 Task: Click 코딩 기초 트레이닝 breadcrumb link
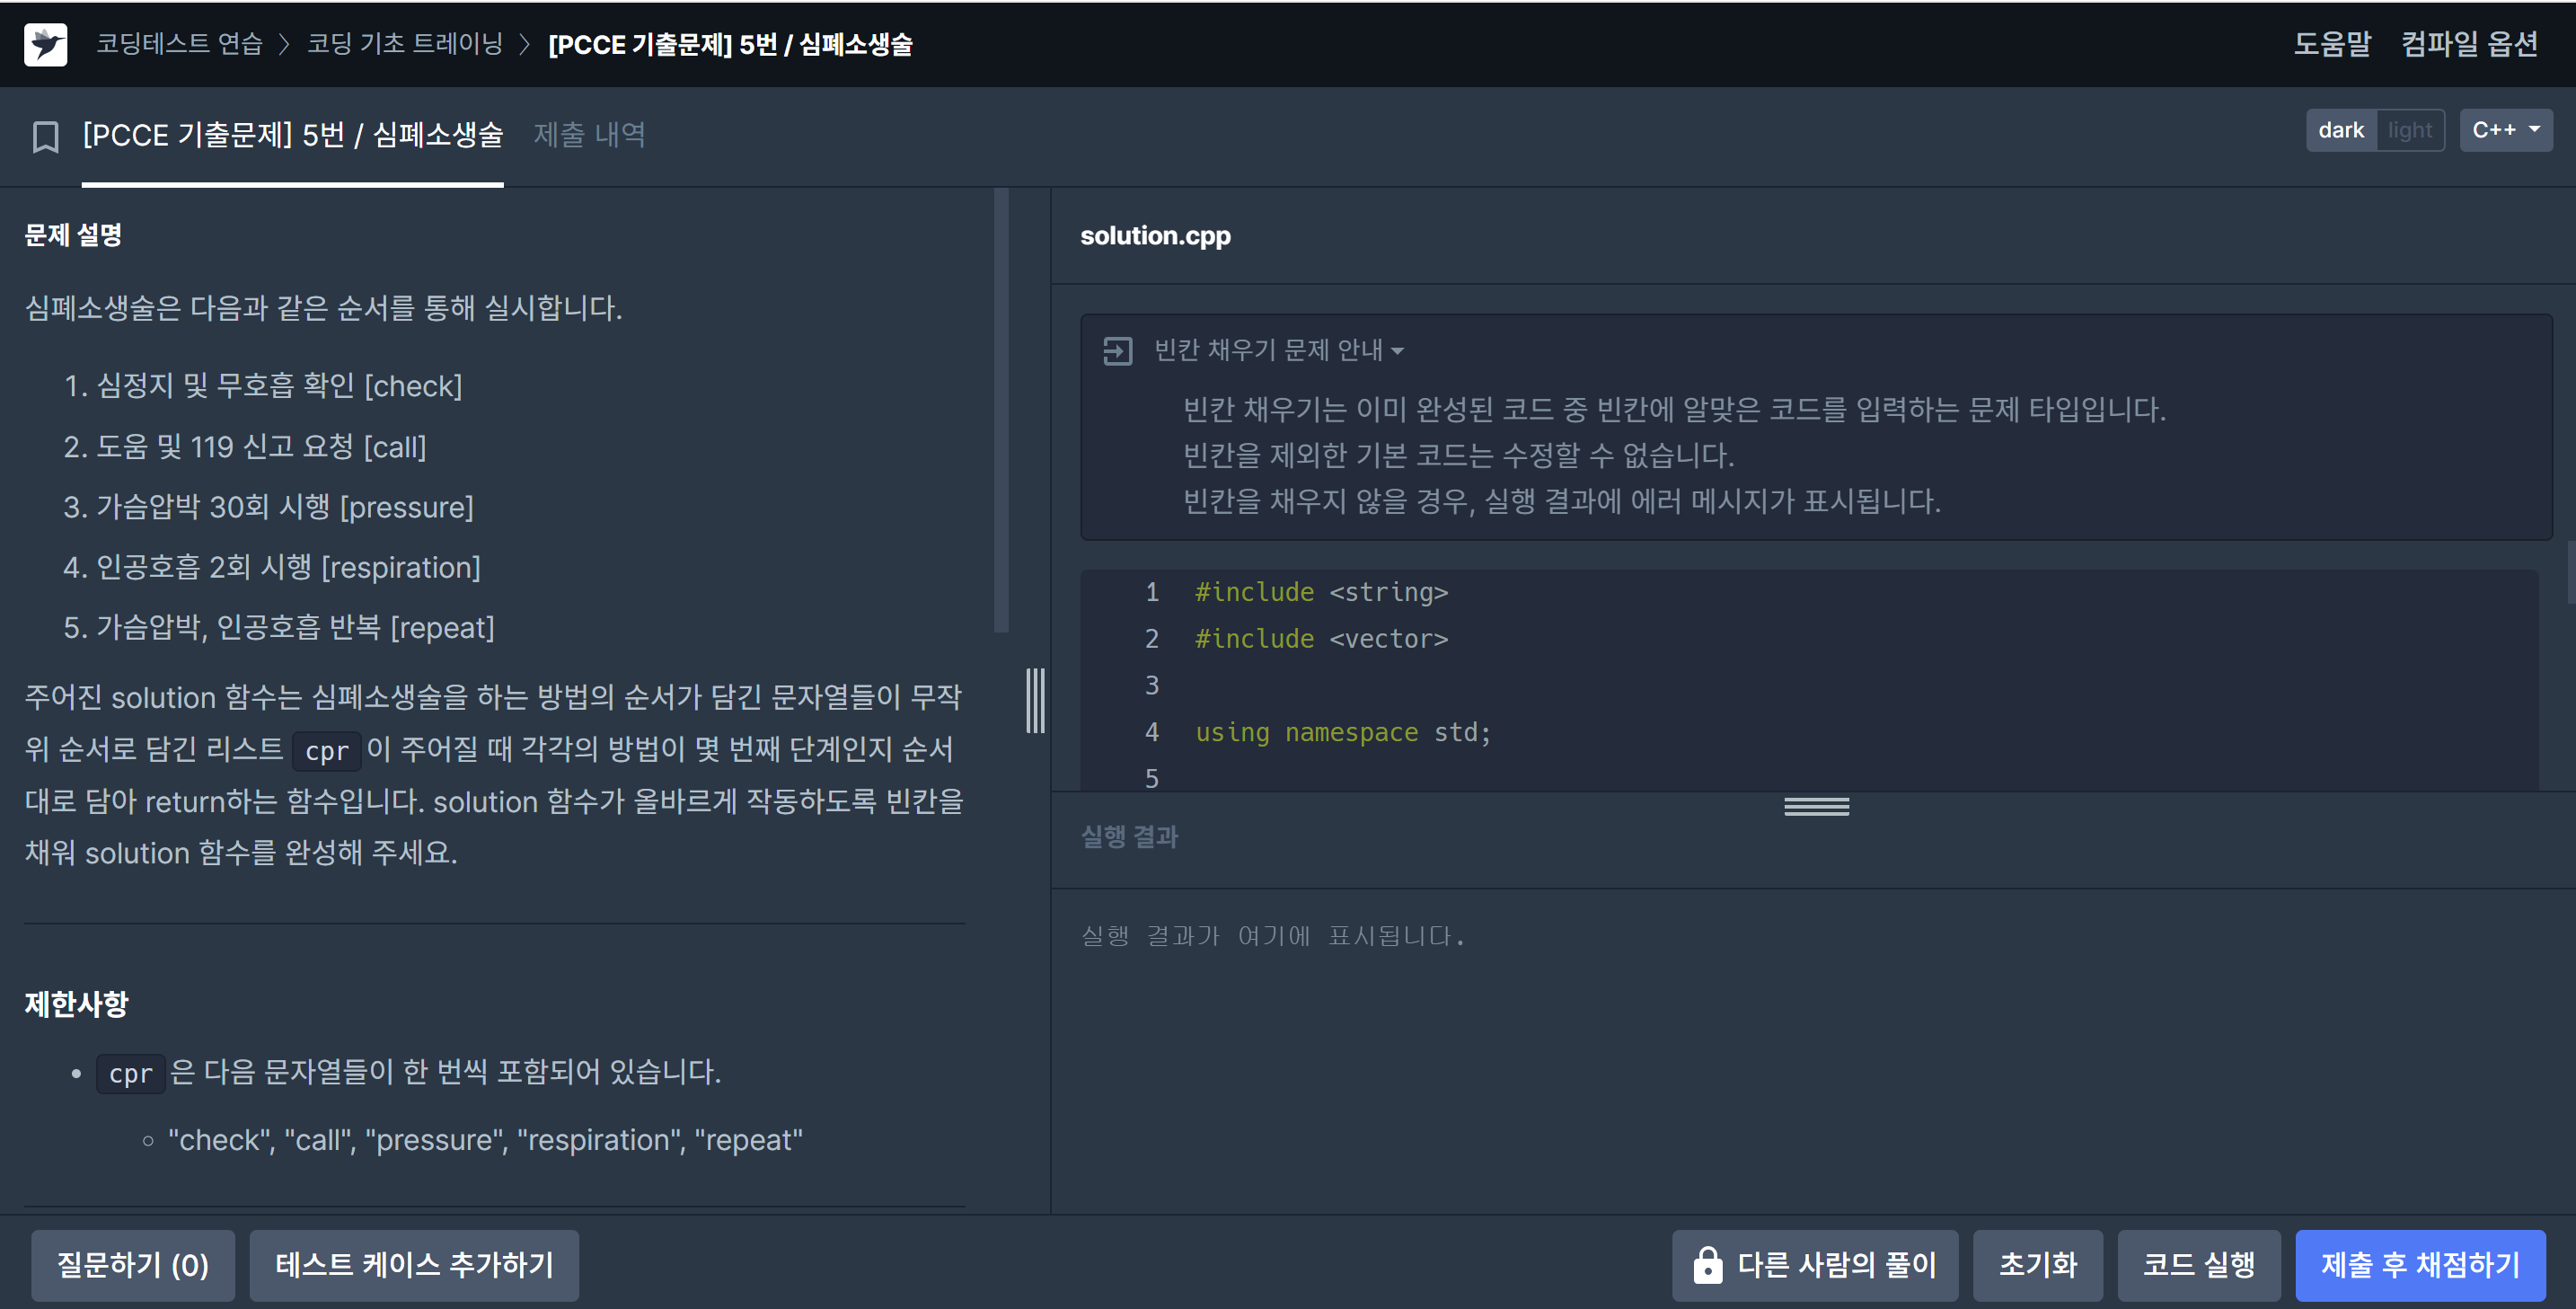(404, 44)
